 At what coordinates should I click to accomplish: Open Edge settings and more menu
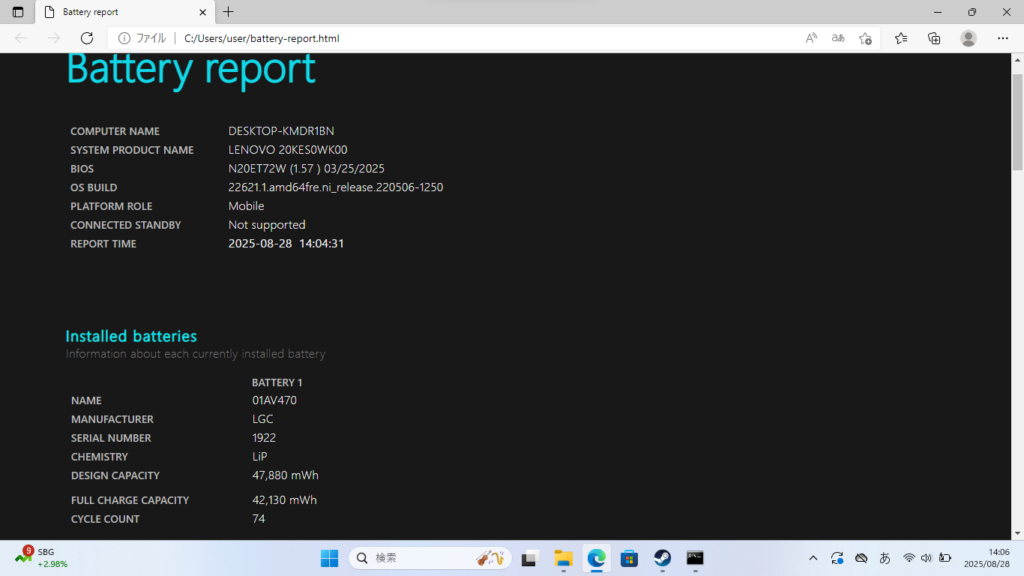pos(1003,38)
